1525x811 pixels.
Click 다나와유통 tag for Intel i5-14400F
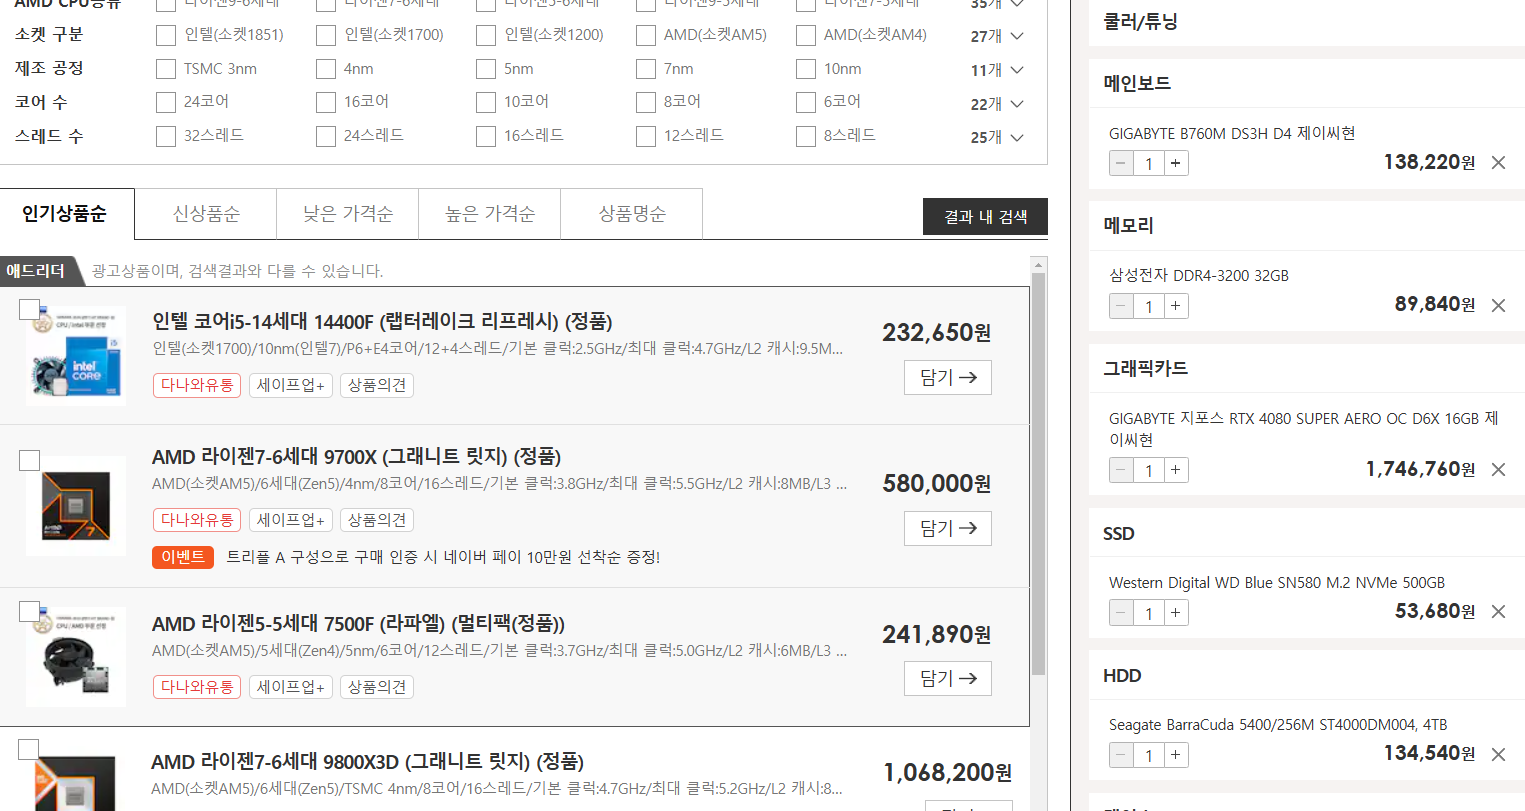pos(197,385)
